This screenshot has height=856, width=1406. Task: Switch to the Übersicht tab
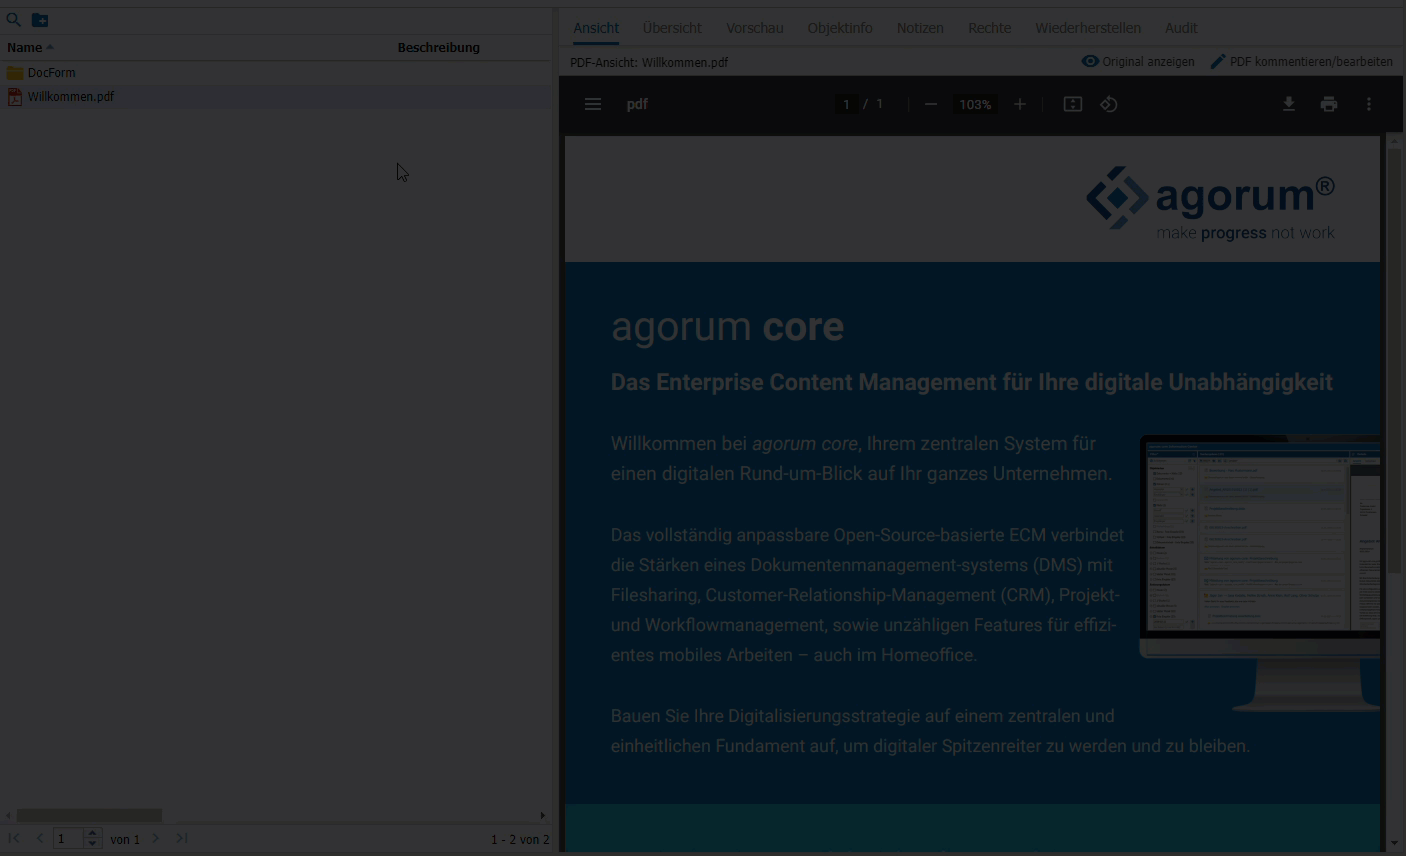click(672, 28)
